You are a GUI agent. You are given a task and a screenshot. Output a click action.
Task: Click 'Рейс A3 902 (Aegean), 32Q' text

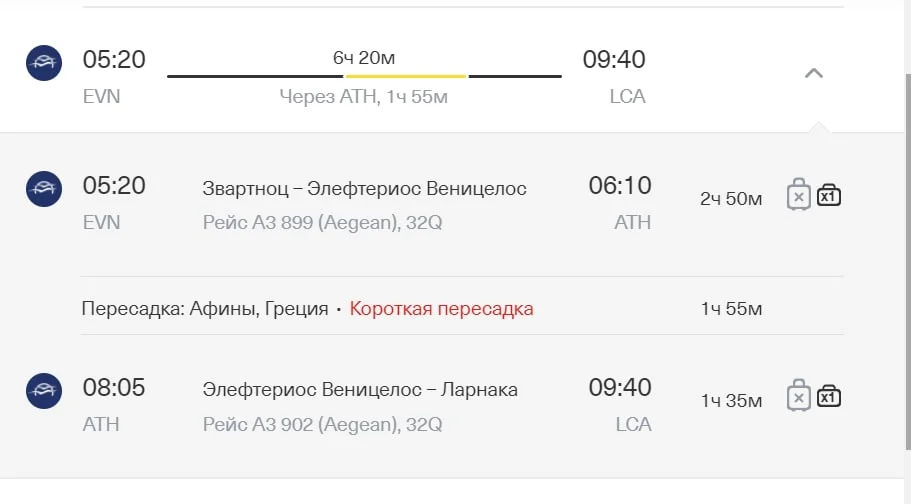[x=322, y=424]
